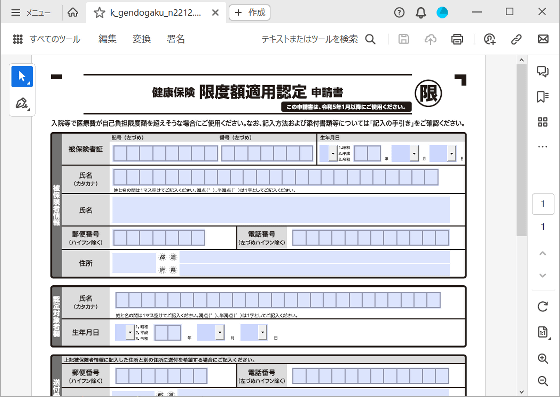The width and height of the screenshot is (560, 397).
Task: Select the pen signature tool
Action: (22, 104)
